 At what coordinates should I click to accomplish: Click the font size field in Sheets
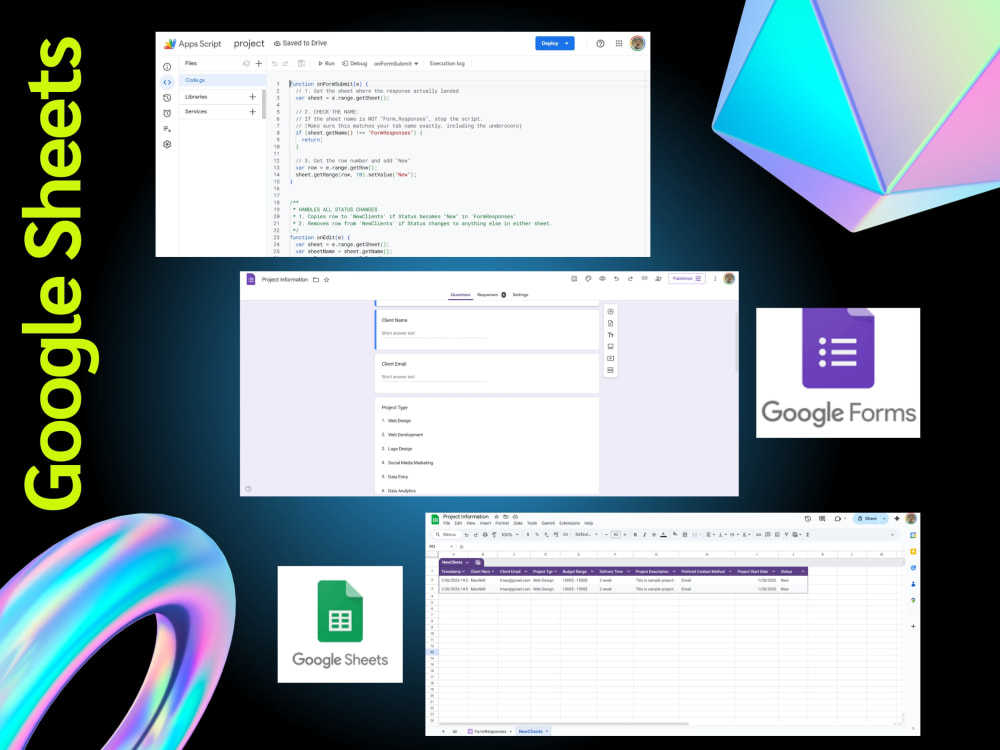tap(615, 534)
